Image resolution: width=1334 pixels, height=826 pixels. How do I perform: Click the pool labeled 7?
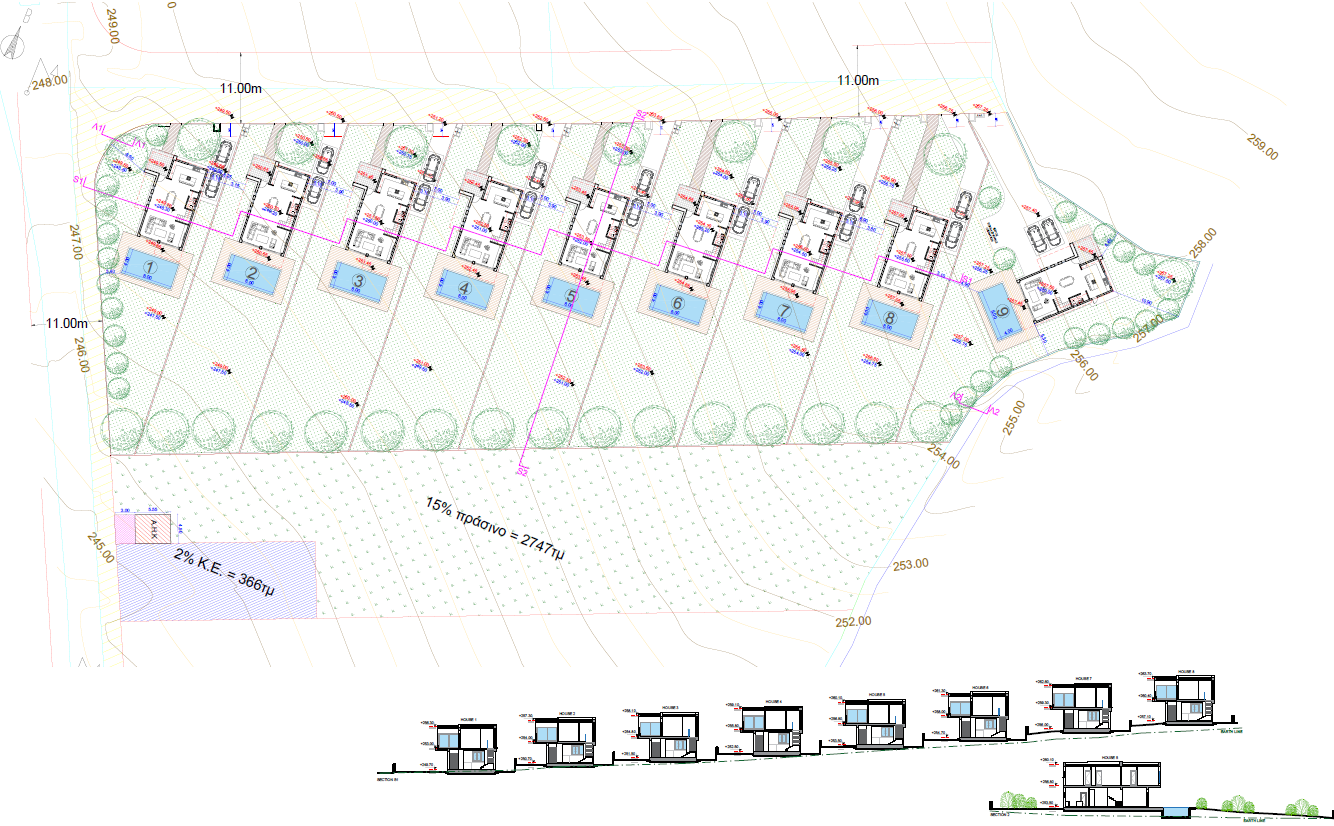[782, 311]
